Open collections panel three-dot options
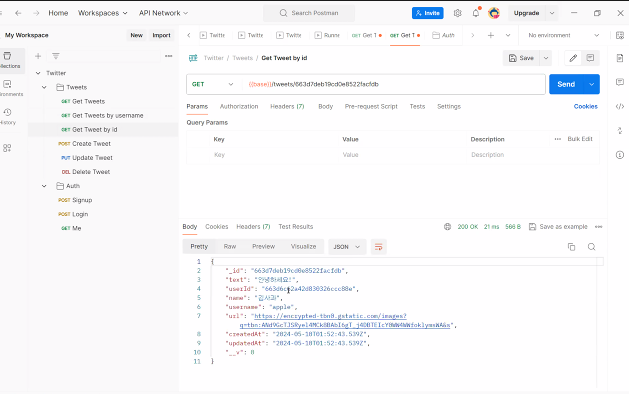The width and height of the screenshot is (629, 394). (168, 56)
